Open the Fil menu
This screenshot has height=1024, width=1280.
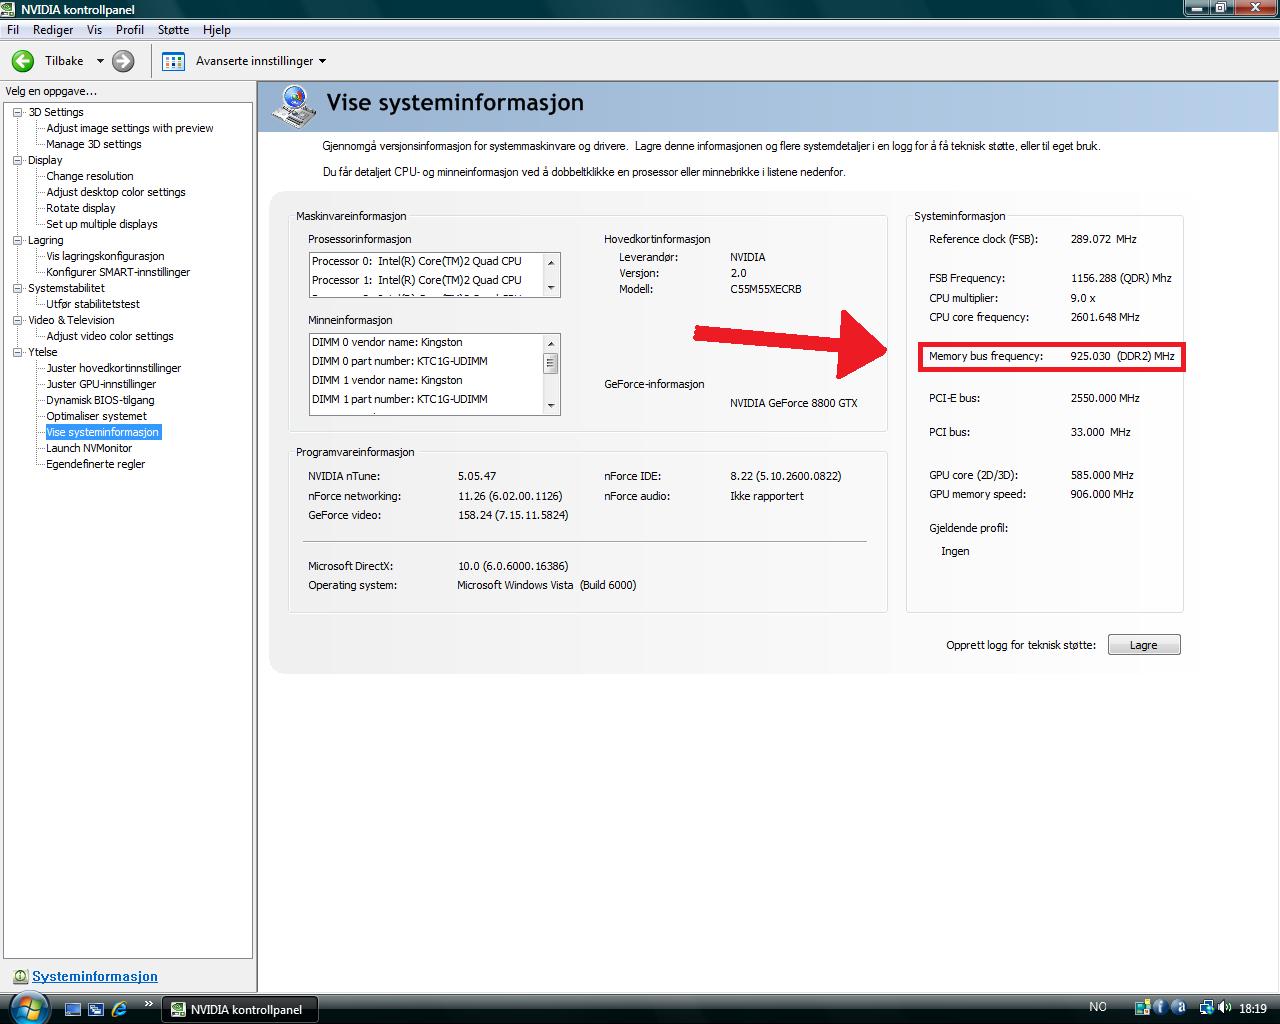click(x=13, y=30)
